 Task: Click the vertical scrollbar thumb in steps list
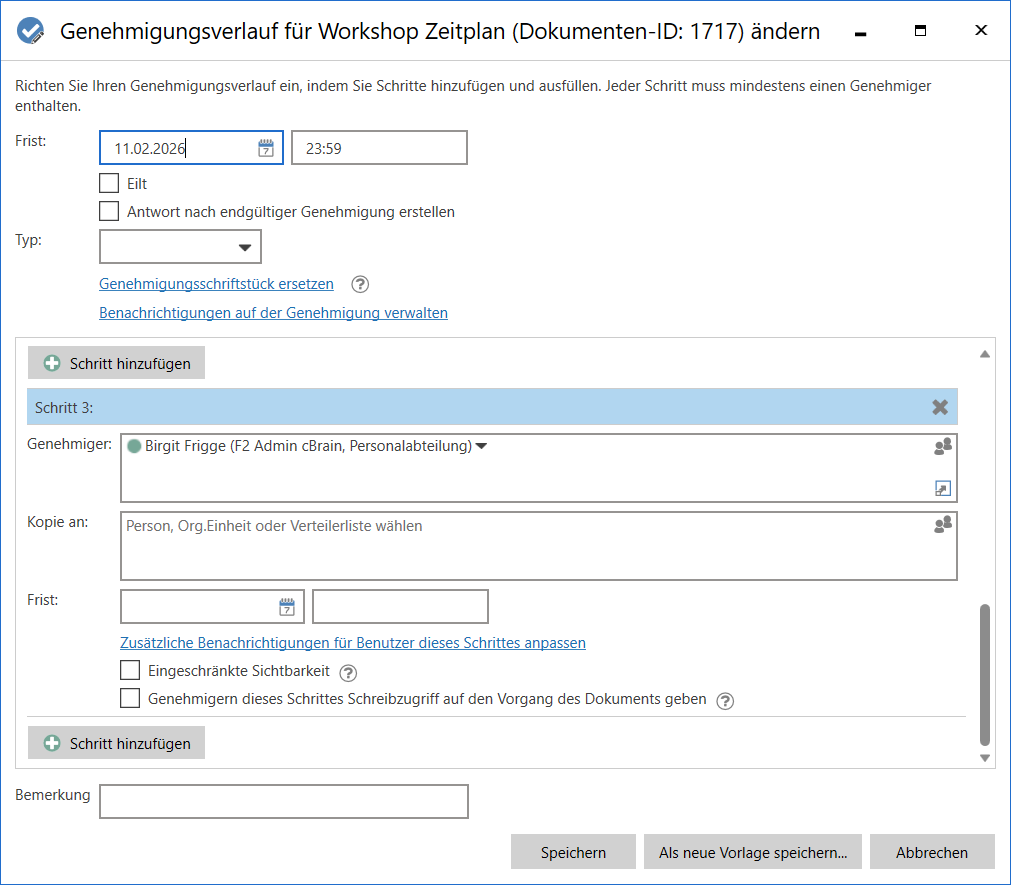pos(985,675)
